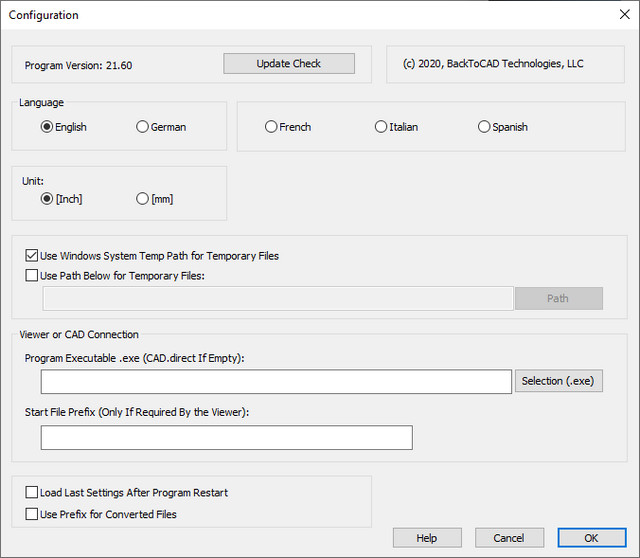
Task: Pick Spanish as the language
Action: (485, 127)
